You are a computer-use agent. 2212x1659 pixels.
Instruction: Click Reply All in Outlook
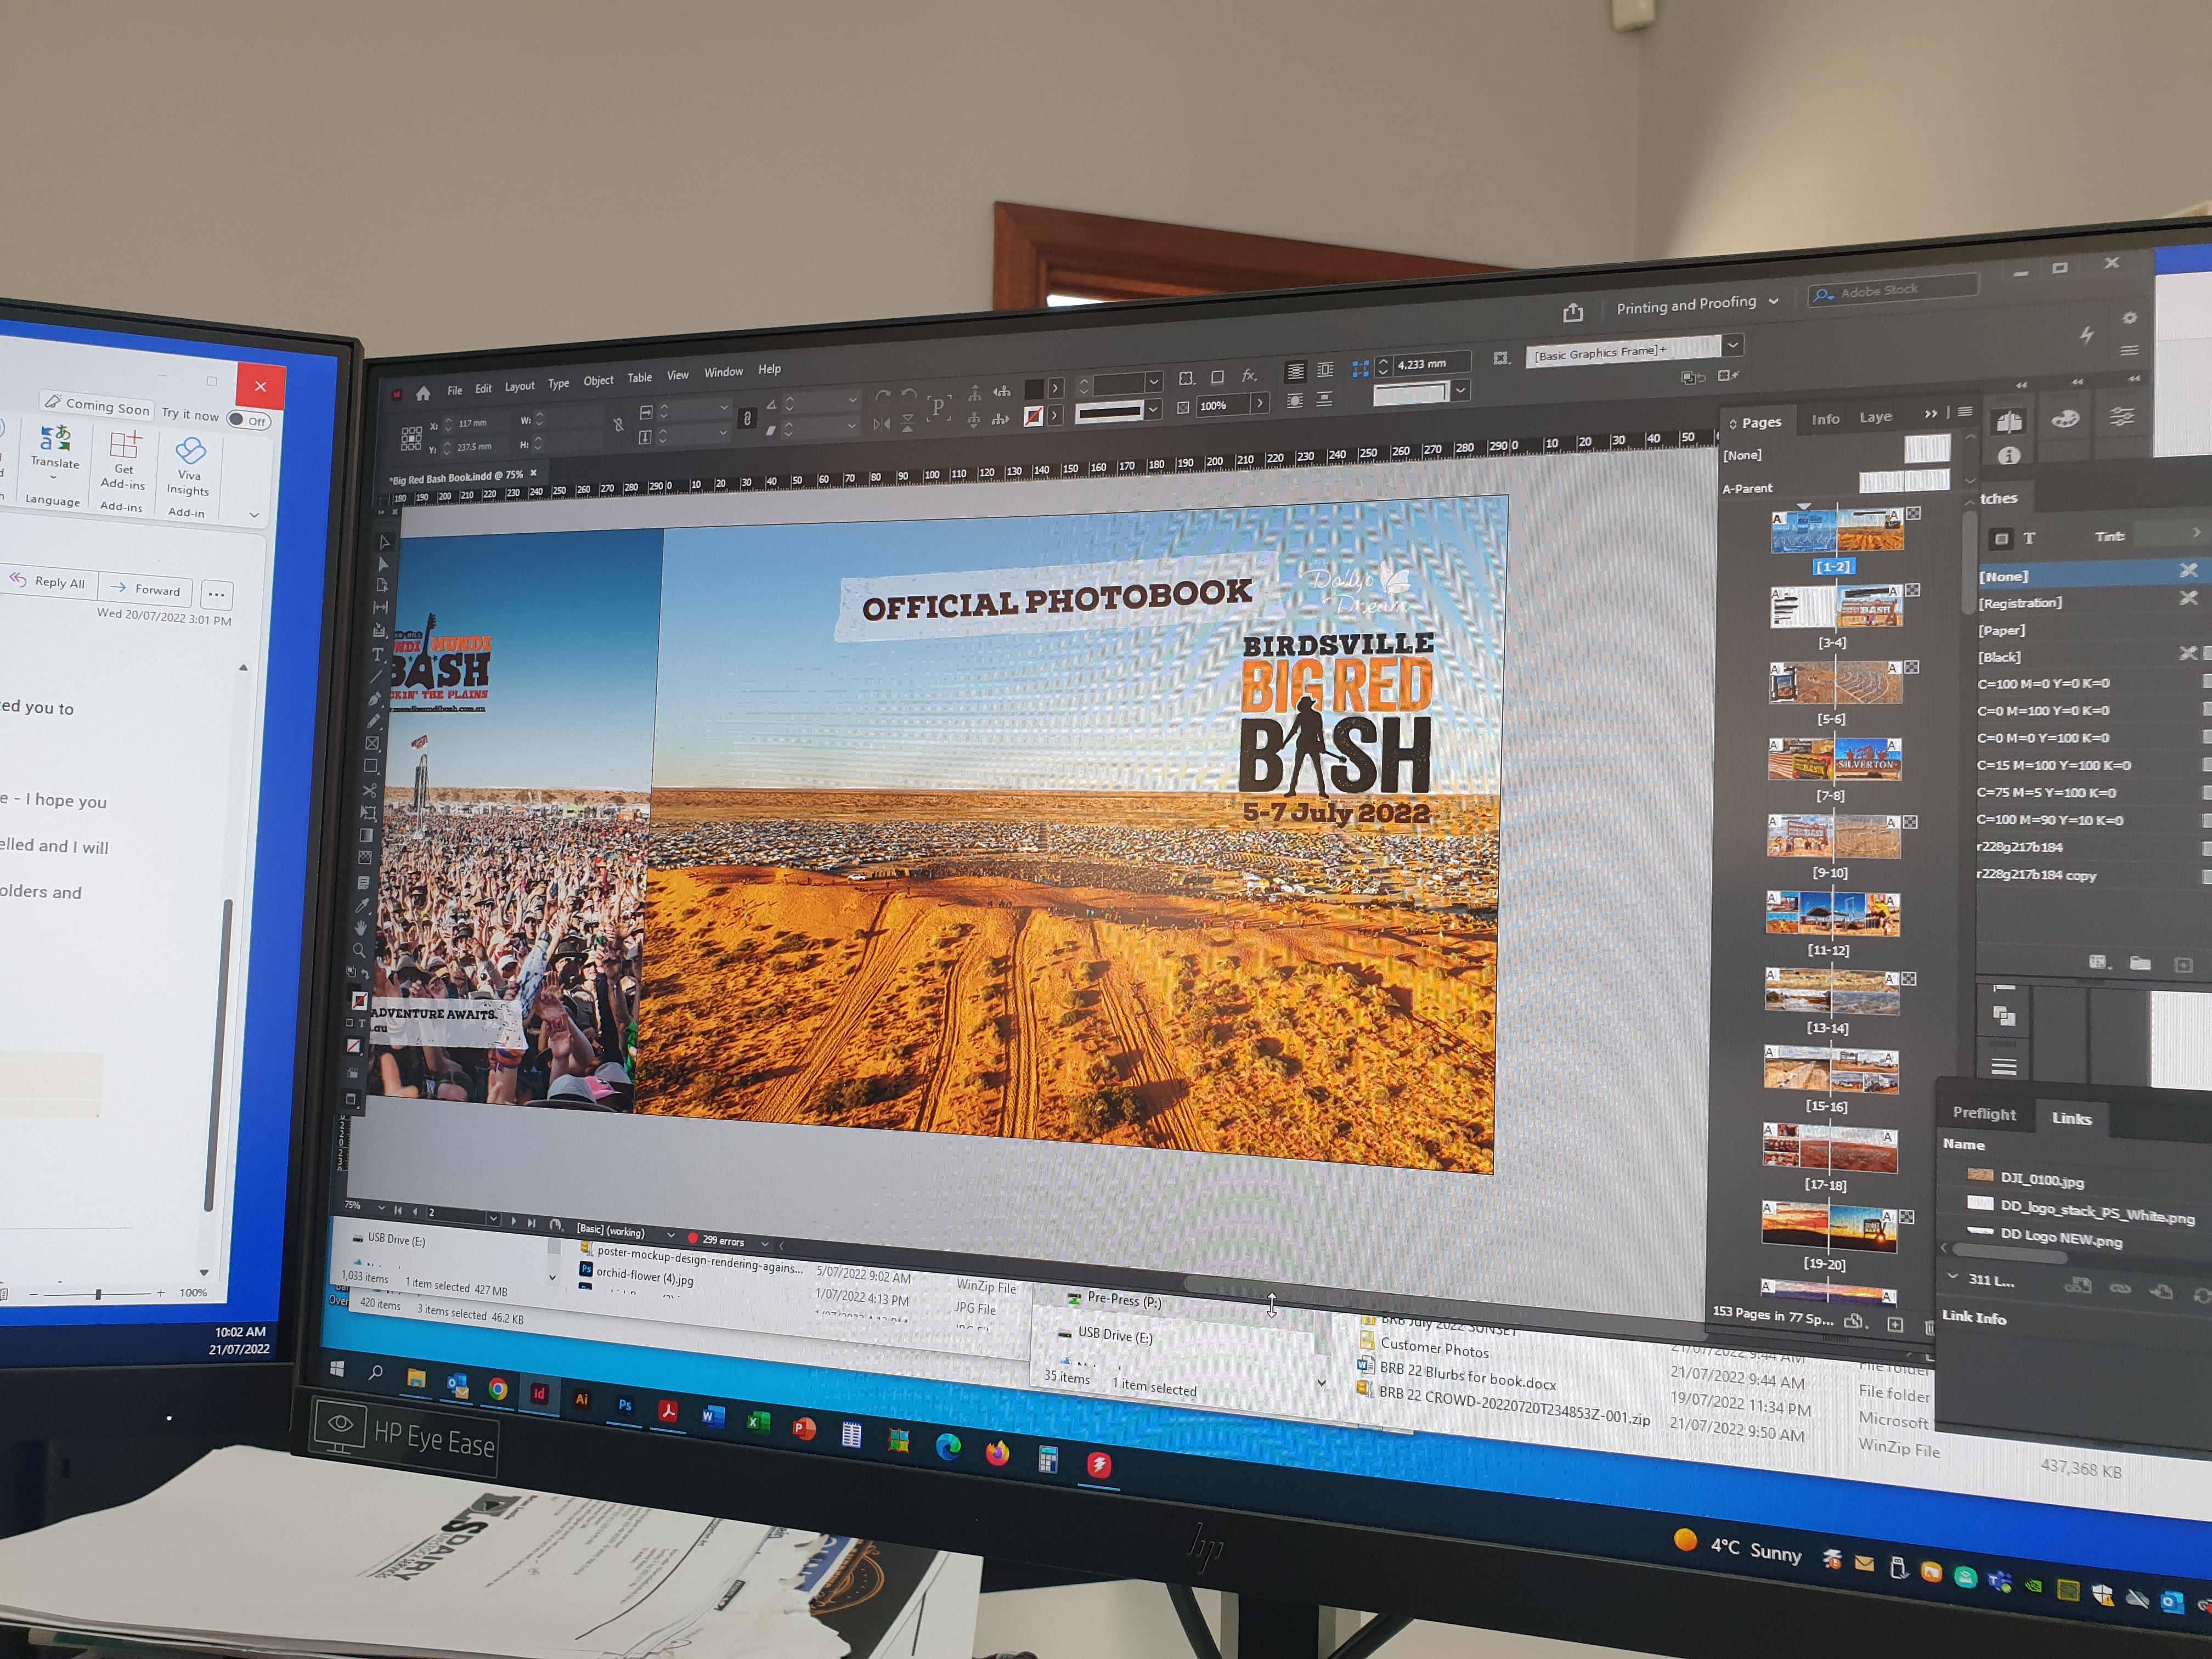click(x=48, y=582)
